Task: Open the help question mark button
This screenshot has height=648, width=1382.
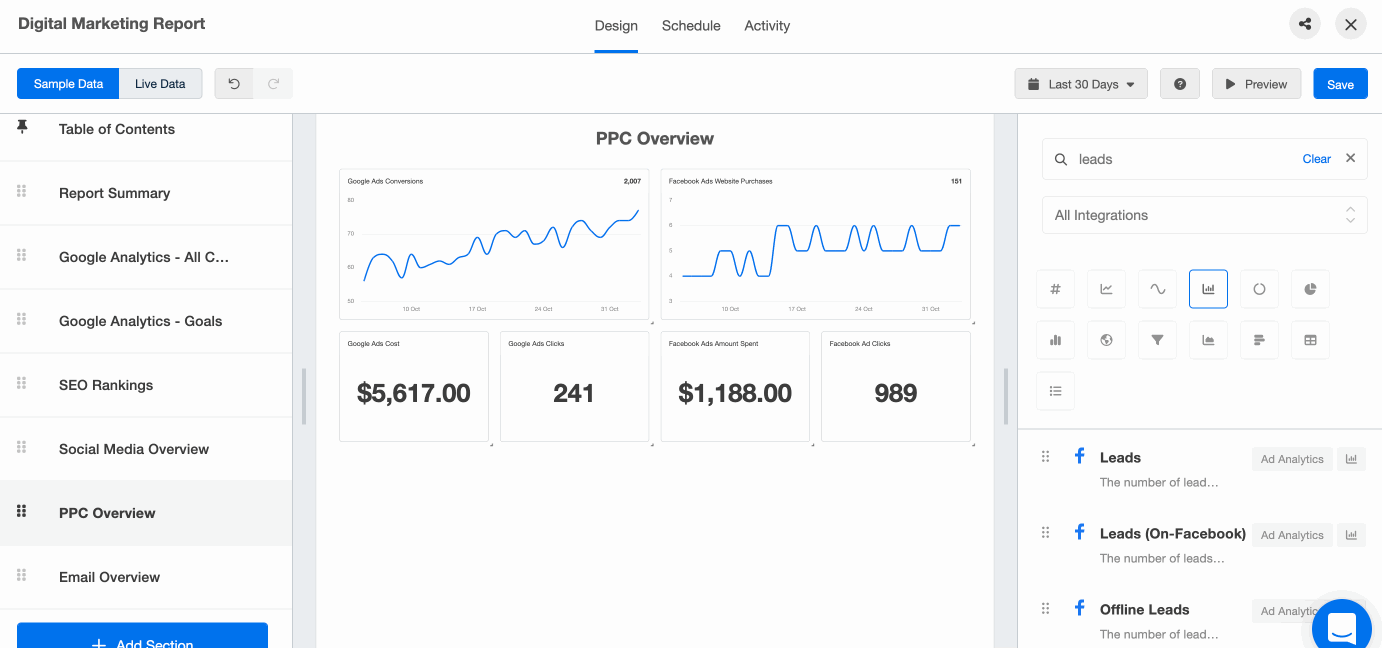Action: click(x=1179, y=84)
